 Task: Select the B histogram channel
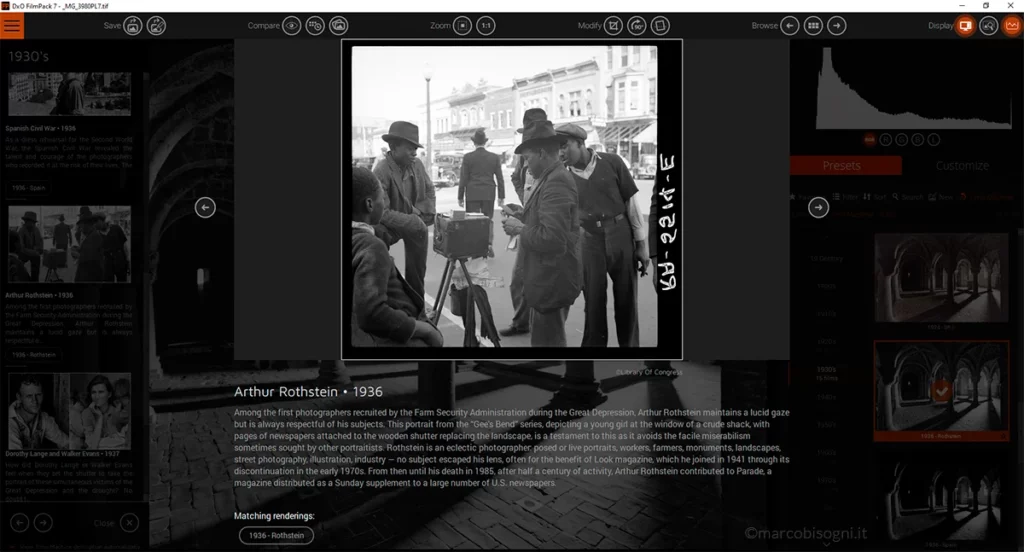(918, 140)
